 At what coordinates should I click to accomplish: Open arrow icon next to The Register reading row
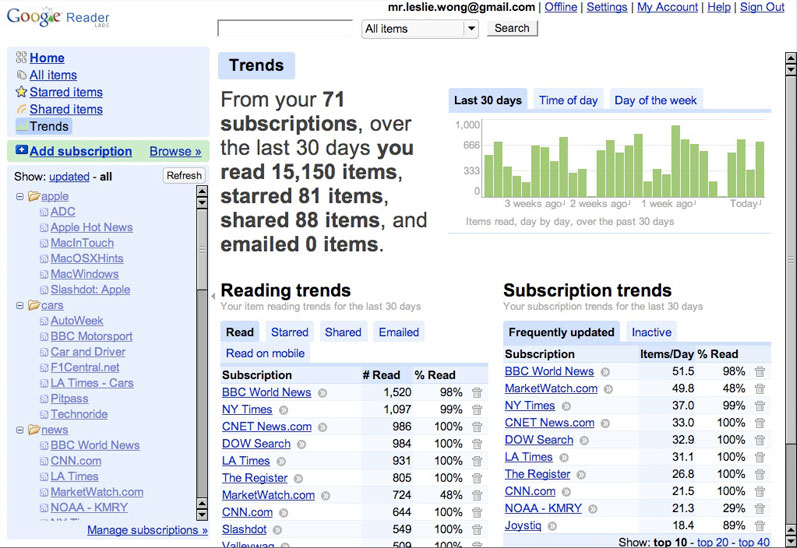[298, 478]
